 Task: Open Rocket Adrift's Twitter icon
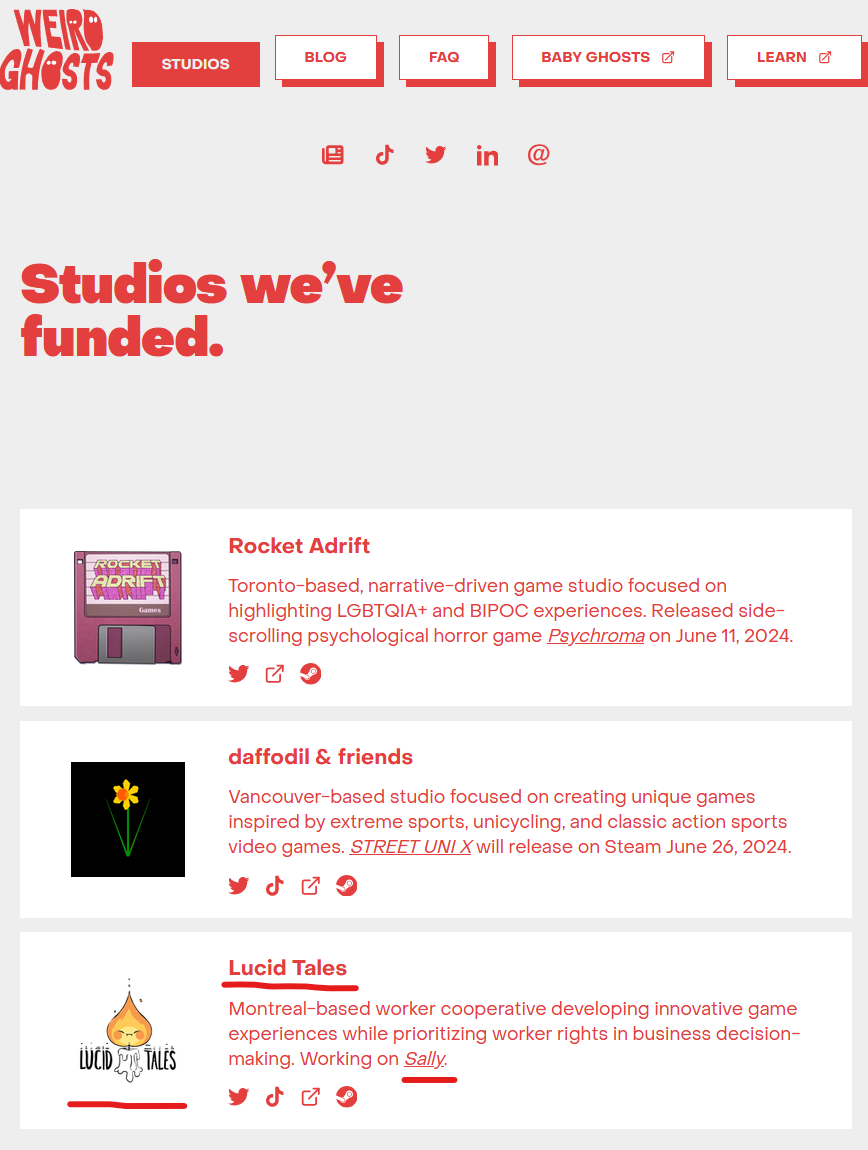click(238, 674)
